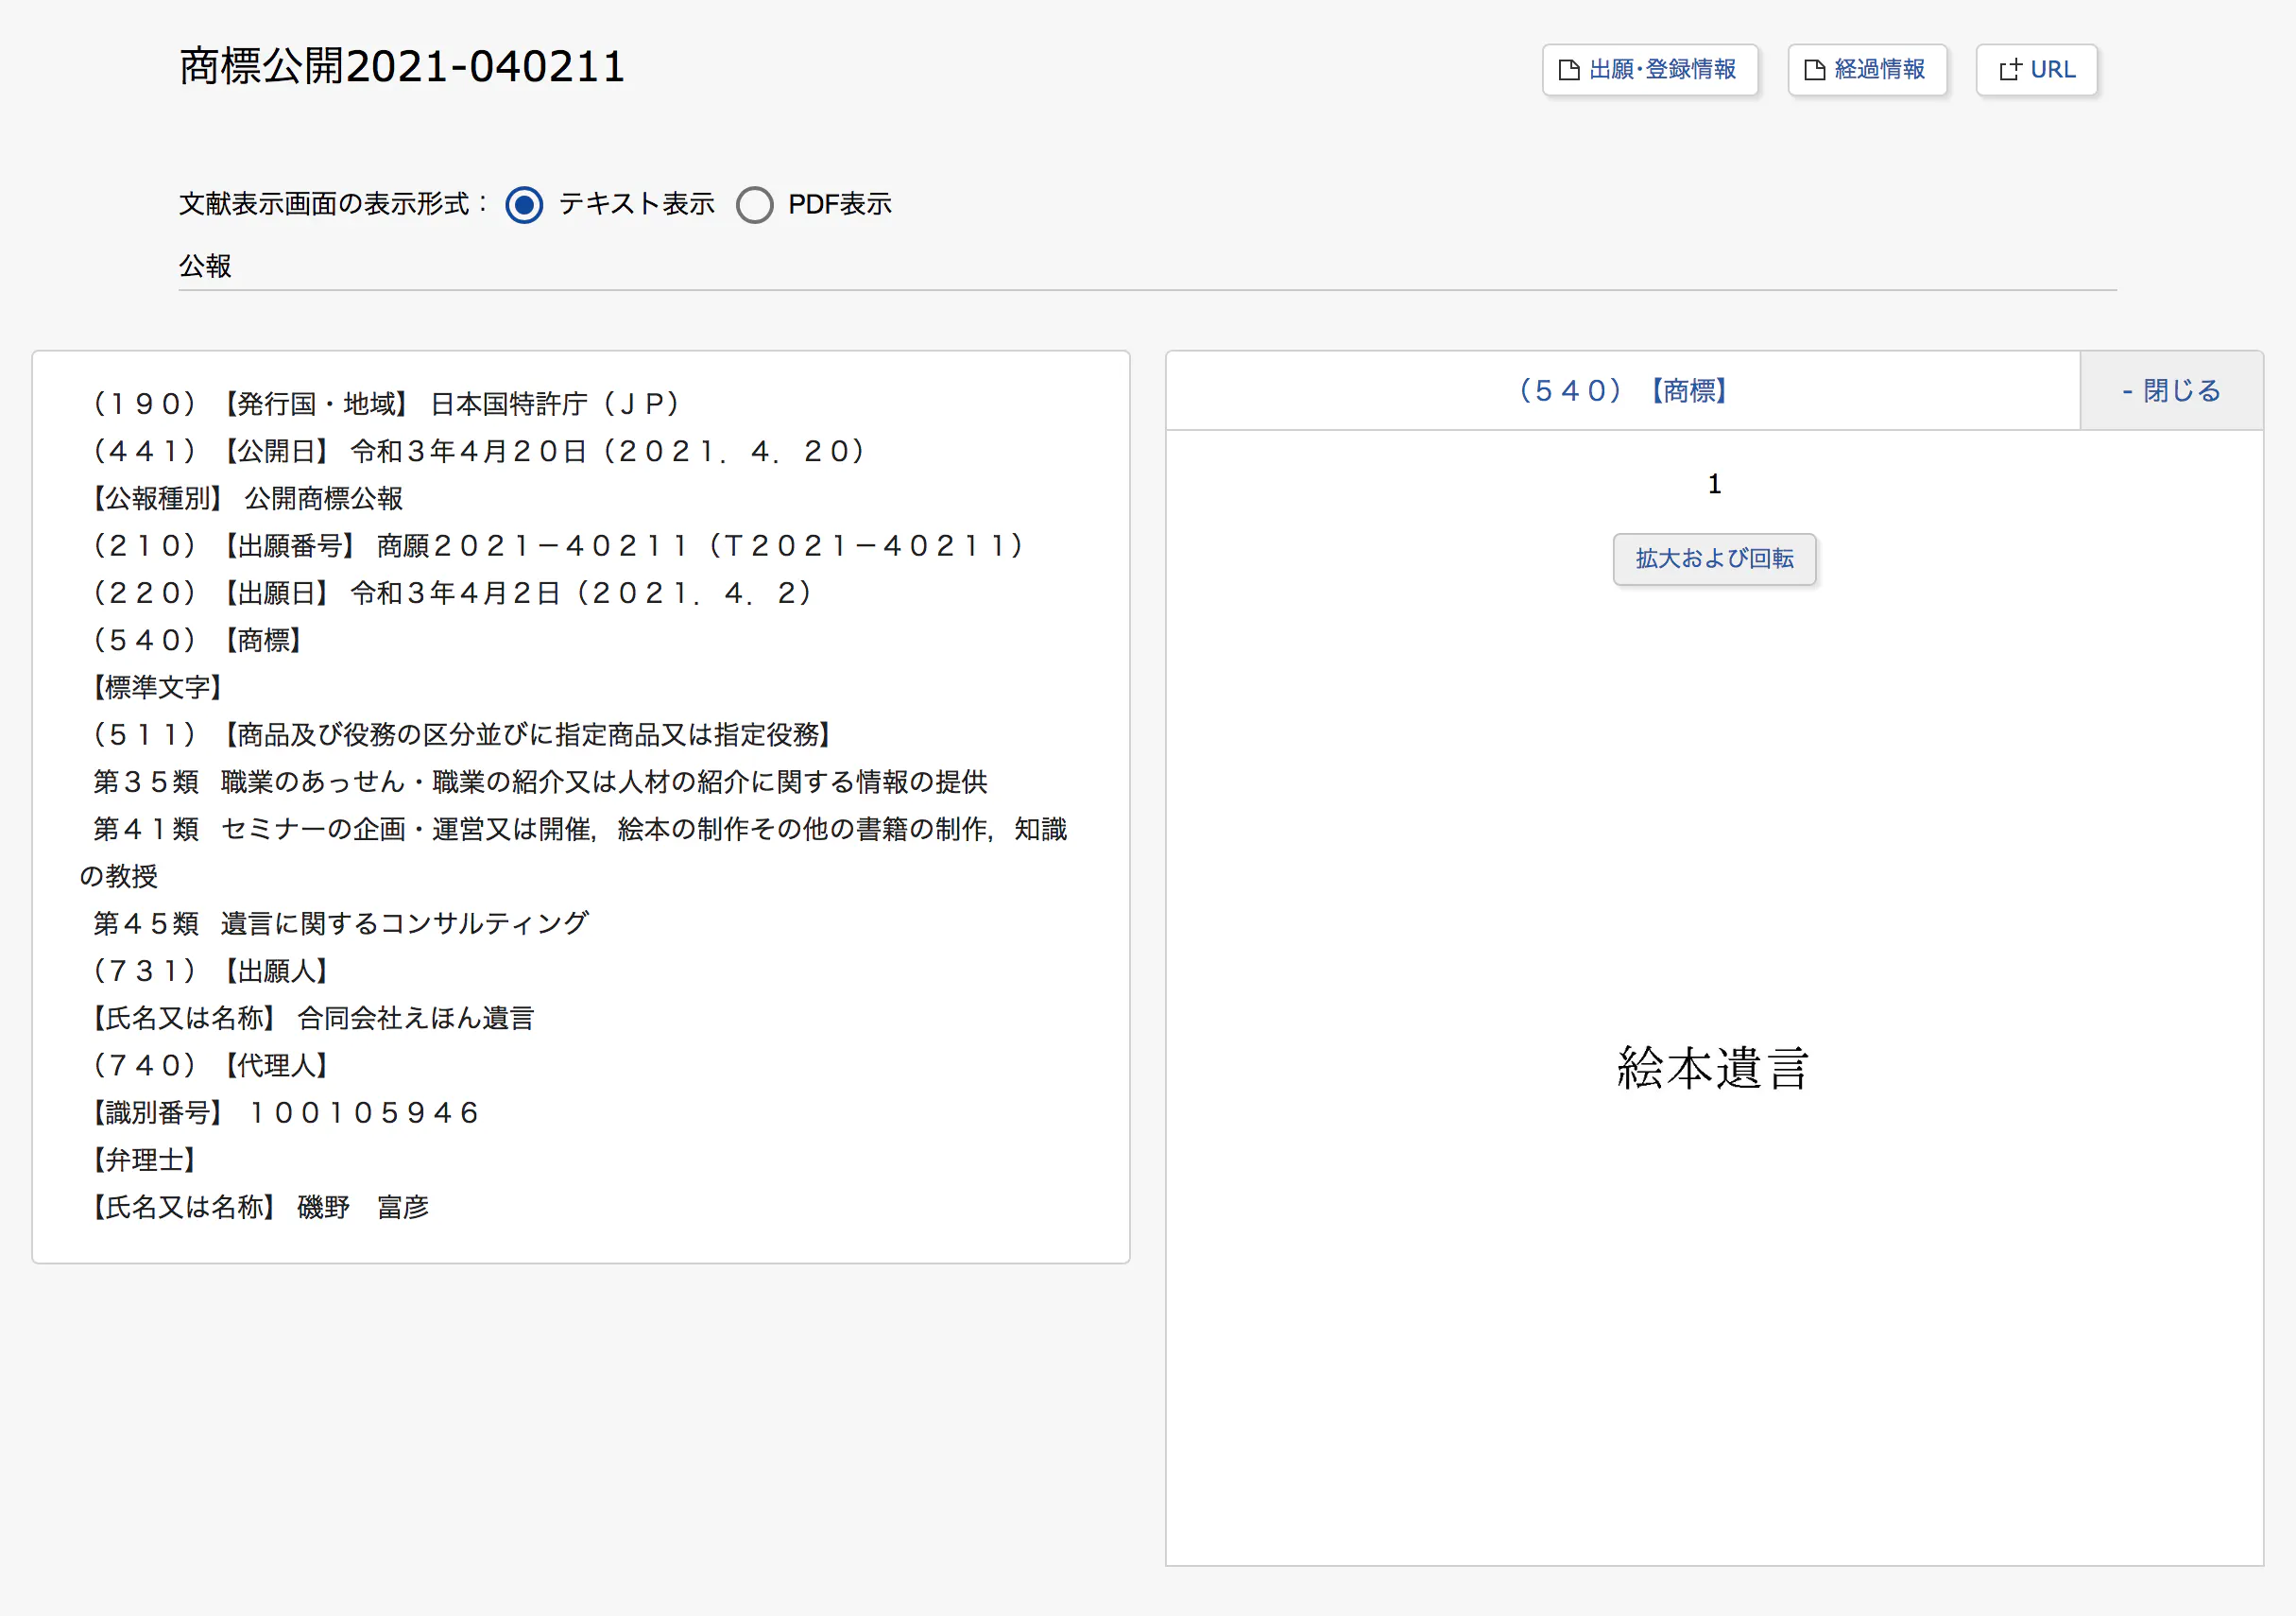Click the 磯野 富彦 attorney name
The height and width of the screenshot is (1616, 2296).
(x=363, y=1207)
